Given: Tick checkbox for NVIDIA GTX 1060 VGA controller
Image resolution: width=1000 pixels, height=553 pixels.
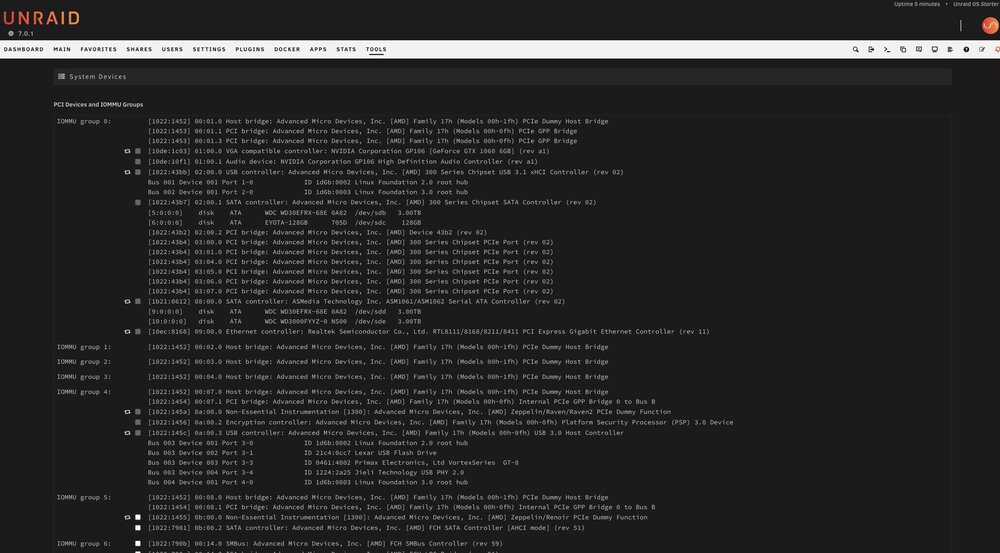Looking at the screenshot, I should coord(138,151).
